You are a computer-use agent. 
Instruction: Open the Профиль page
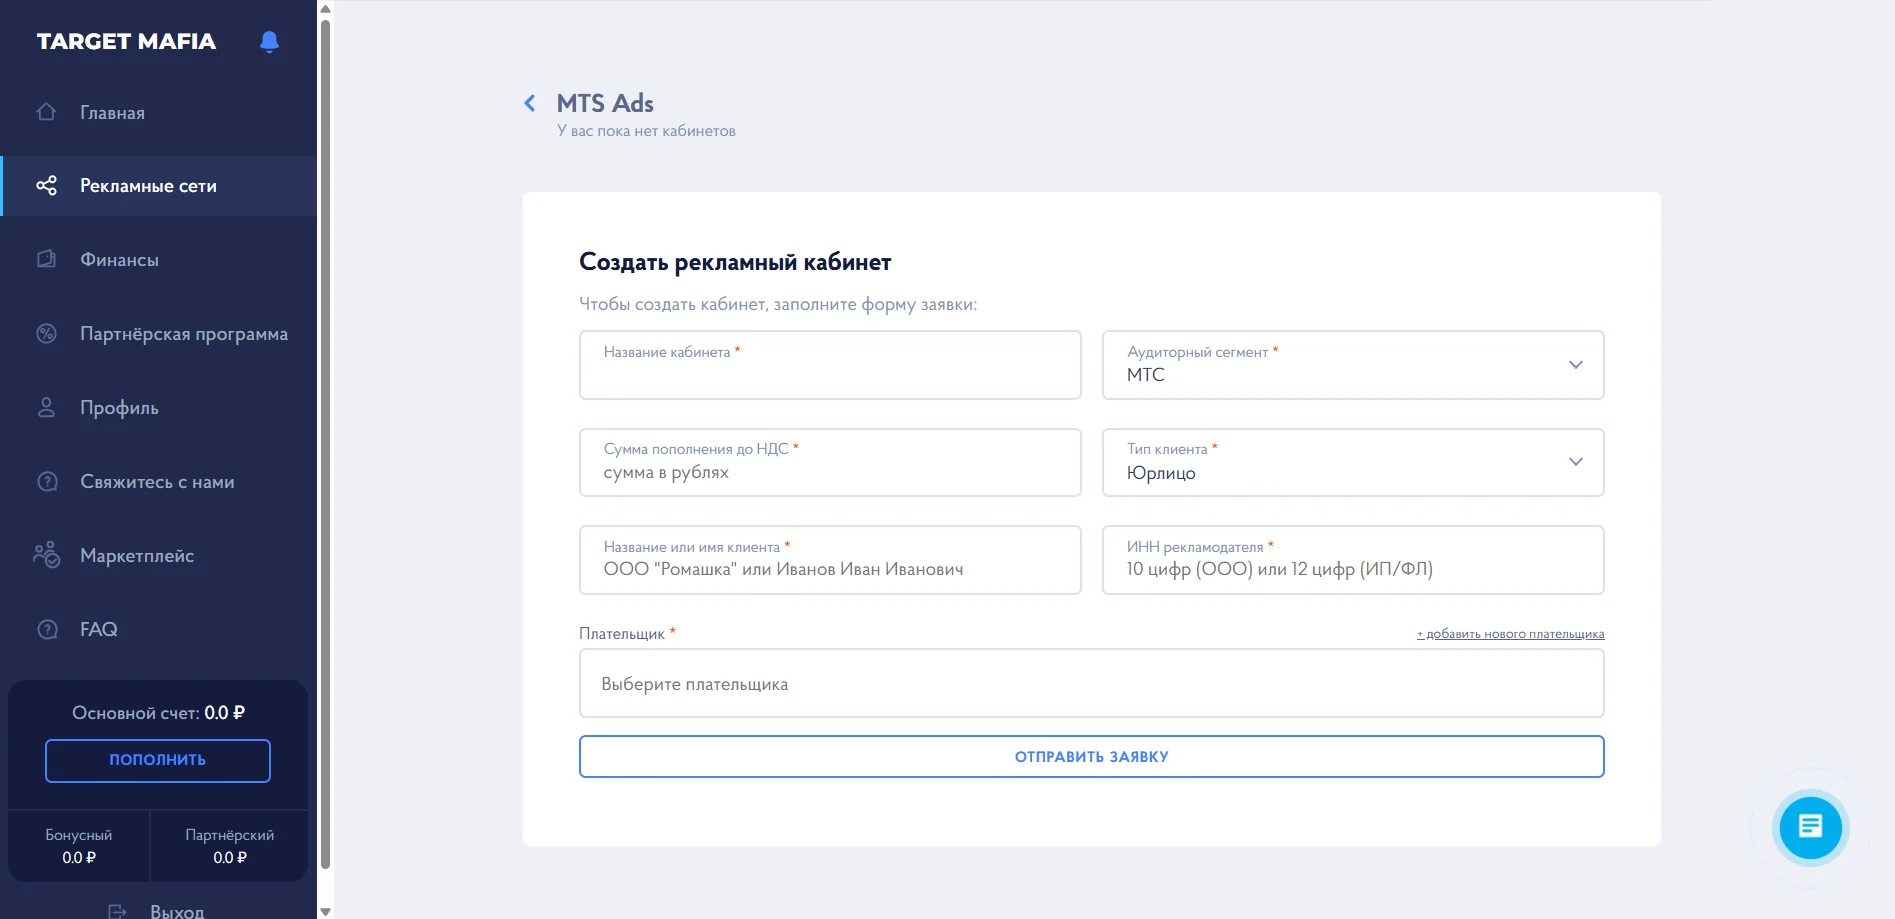159,408
